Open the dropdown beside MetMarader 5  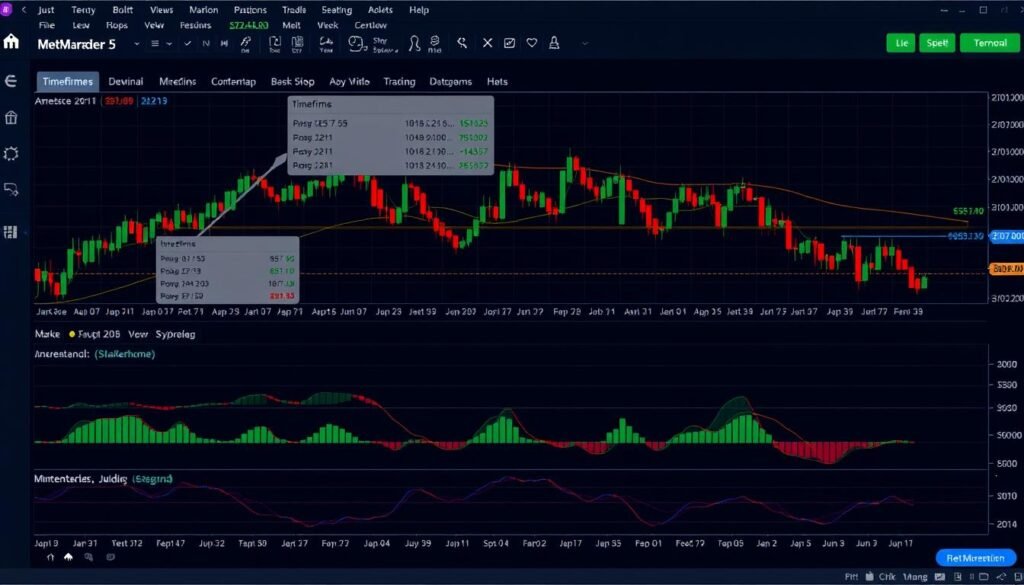point(138,43)
